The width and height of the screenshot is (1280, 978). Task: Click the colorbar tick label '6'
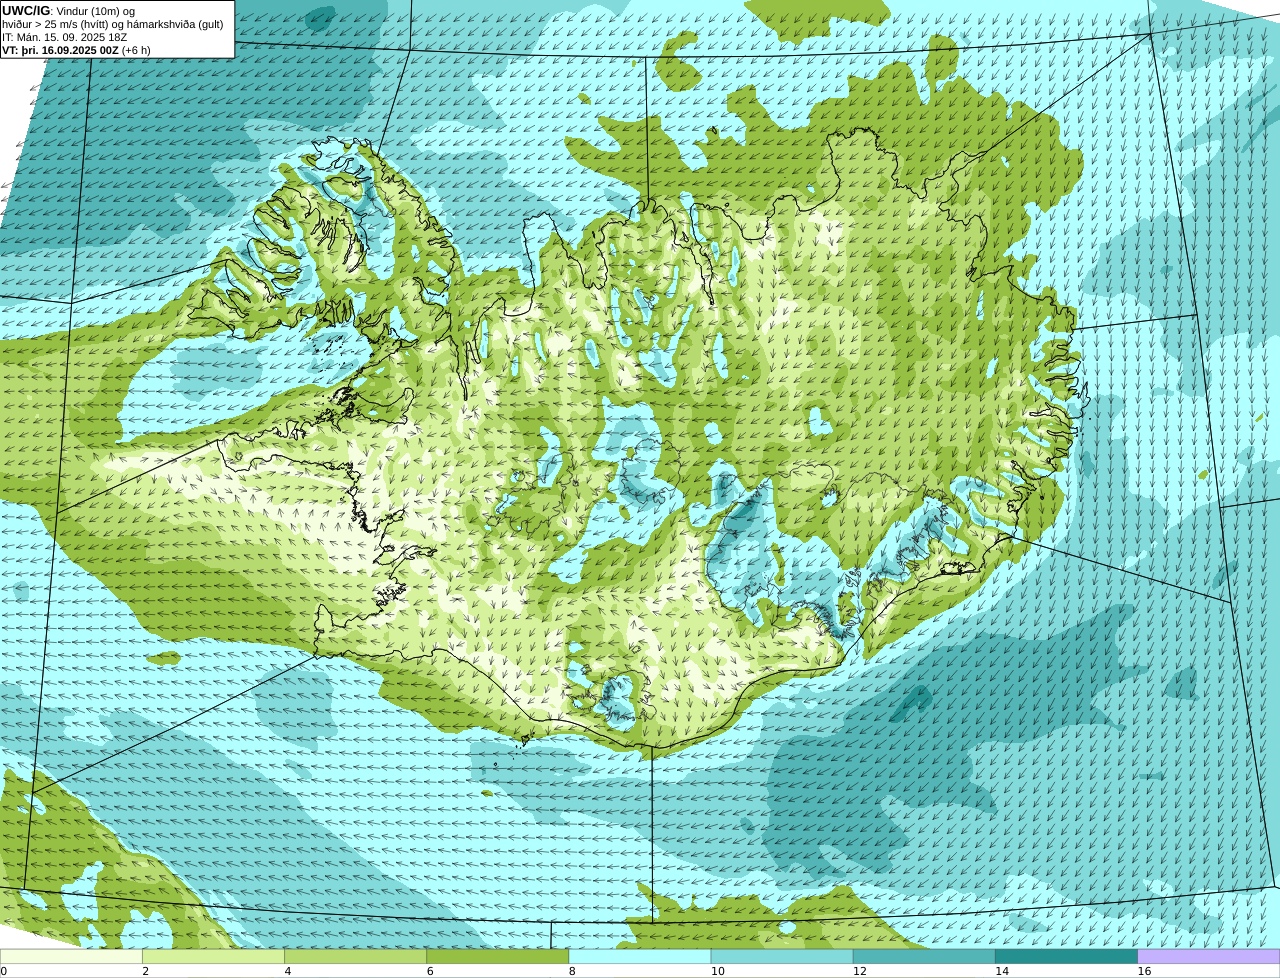(430, 971)
